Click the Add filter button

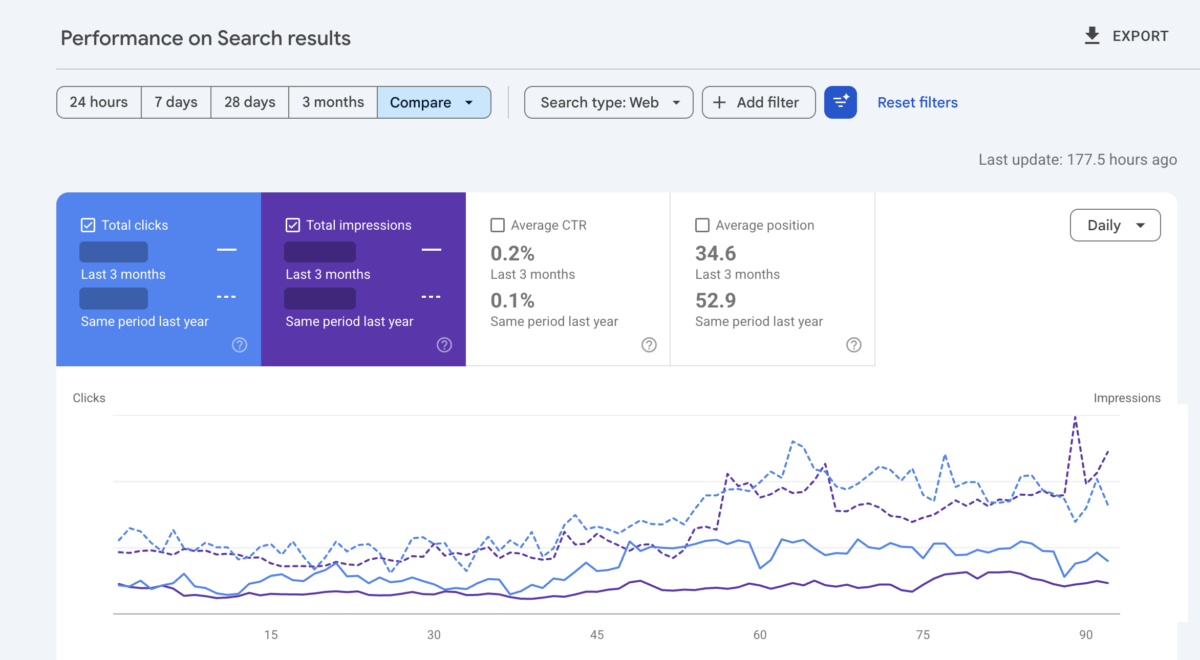758,102
